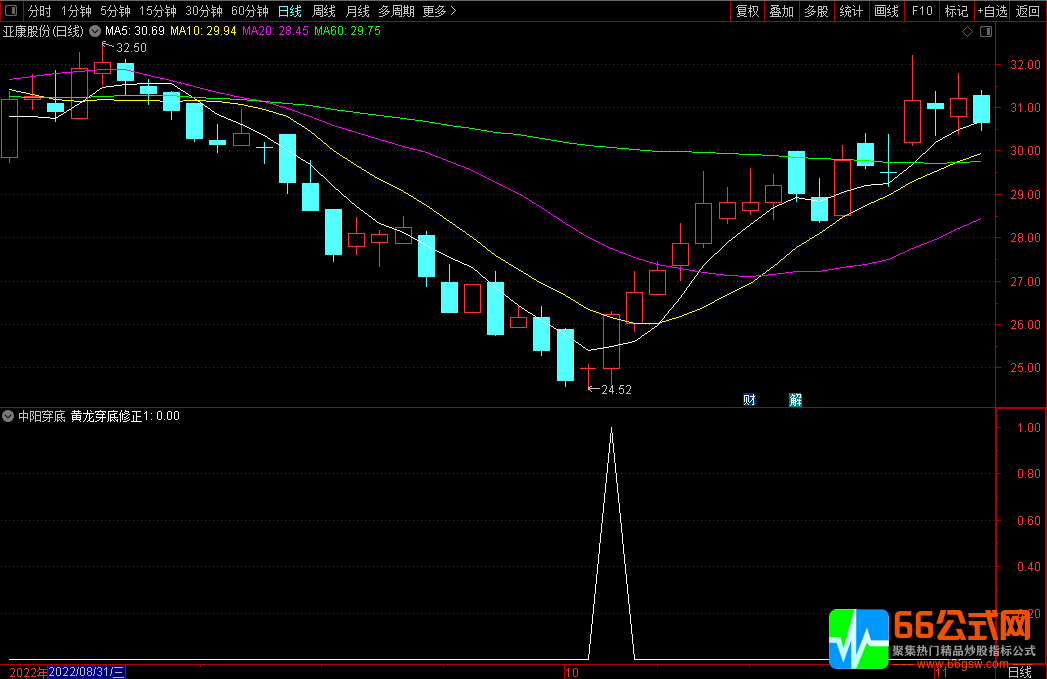Click the MA10: 29.94 label
This screenshot has height=679, width=1047.
point(203,31)
